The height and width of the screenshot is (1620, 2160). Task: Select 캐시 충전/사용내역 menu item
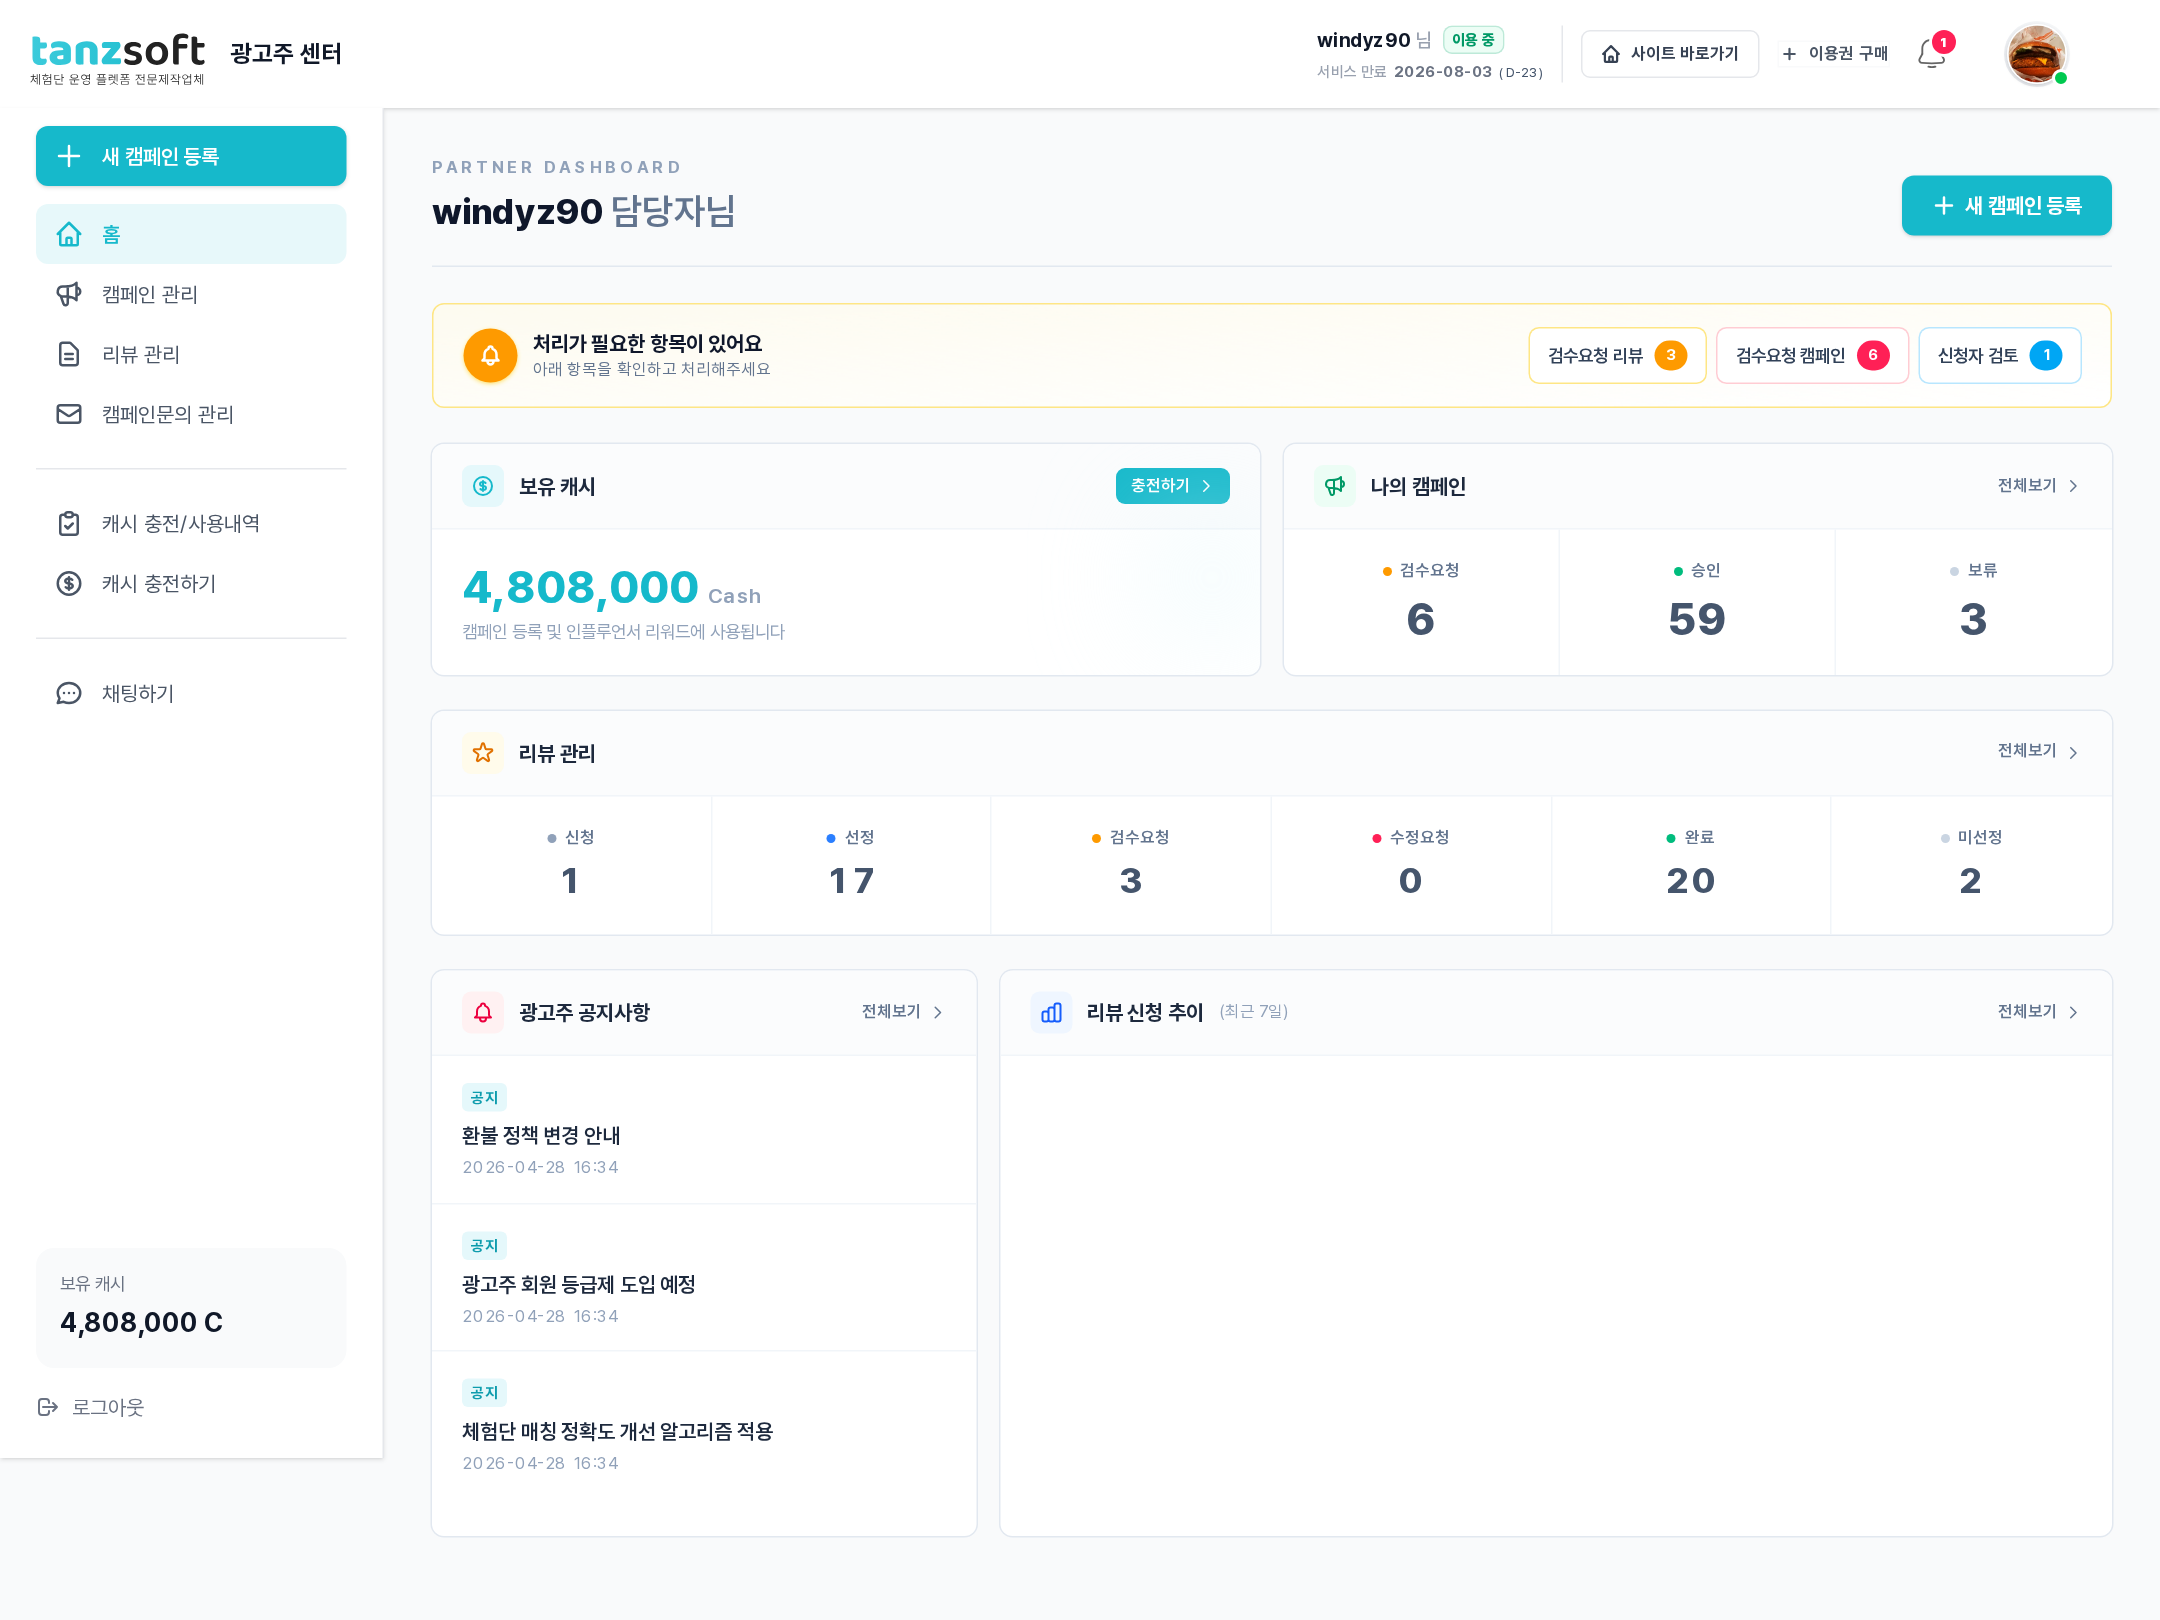pyautogui.click(x=191, y=524)
